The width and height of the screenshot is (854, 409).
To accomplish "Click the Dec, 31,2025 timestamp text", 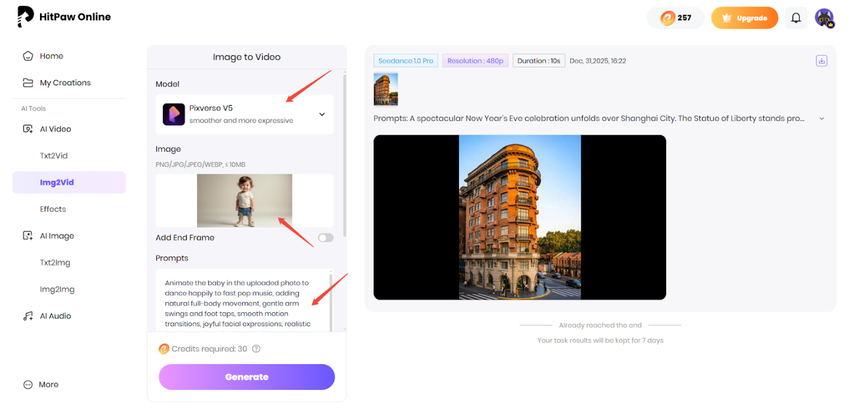I will point(597,61).
